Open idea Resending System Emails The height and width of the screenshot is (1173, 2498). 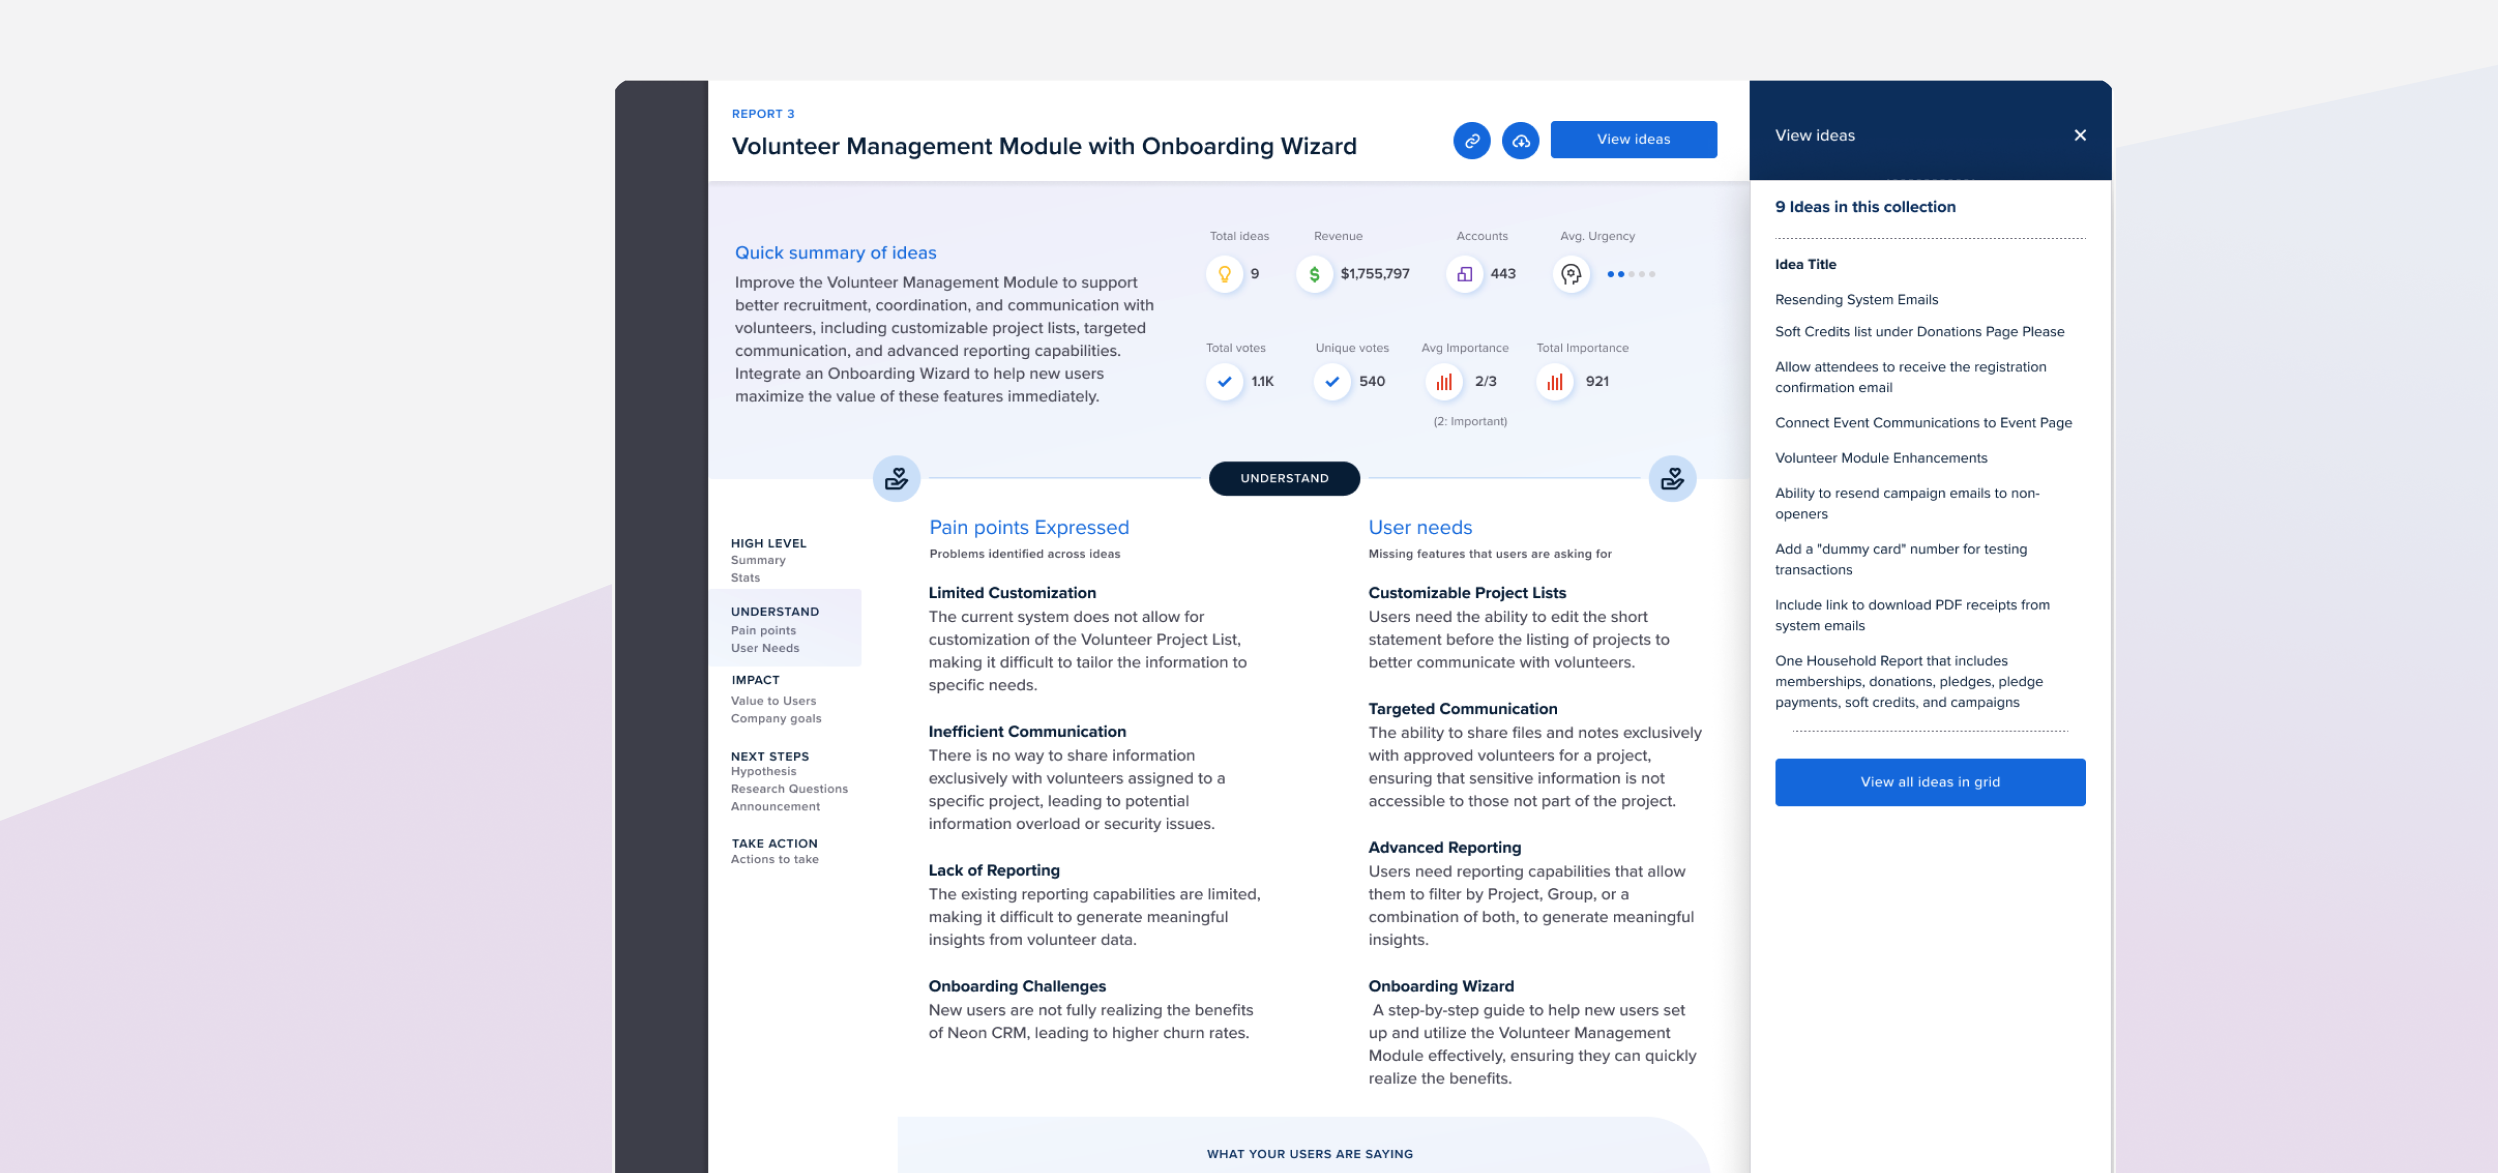[x=1856, y=299]
